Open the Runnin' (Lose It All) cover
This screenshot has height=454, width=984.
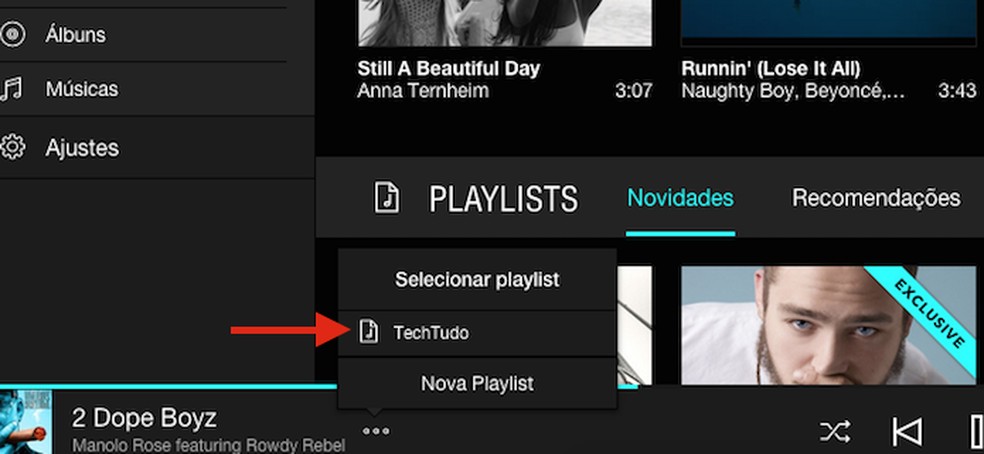[x=828, y=23]
